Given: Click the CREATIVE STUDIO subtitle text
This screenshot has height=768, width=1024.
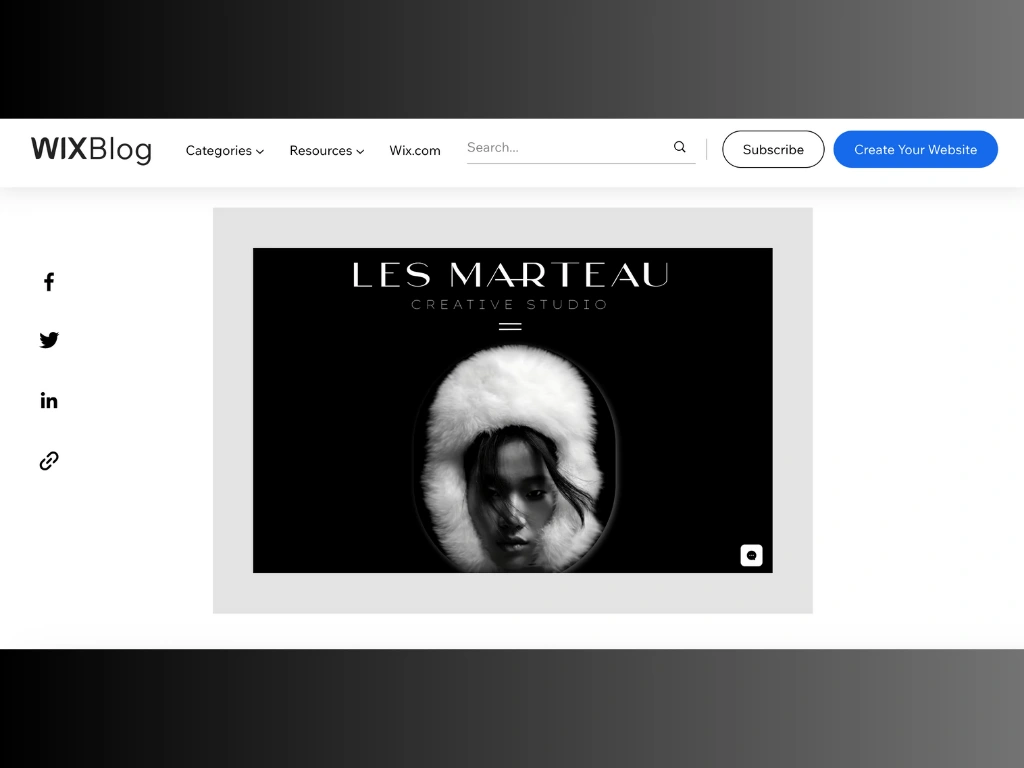Looking at the screenshot, I should 509,304.
